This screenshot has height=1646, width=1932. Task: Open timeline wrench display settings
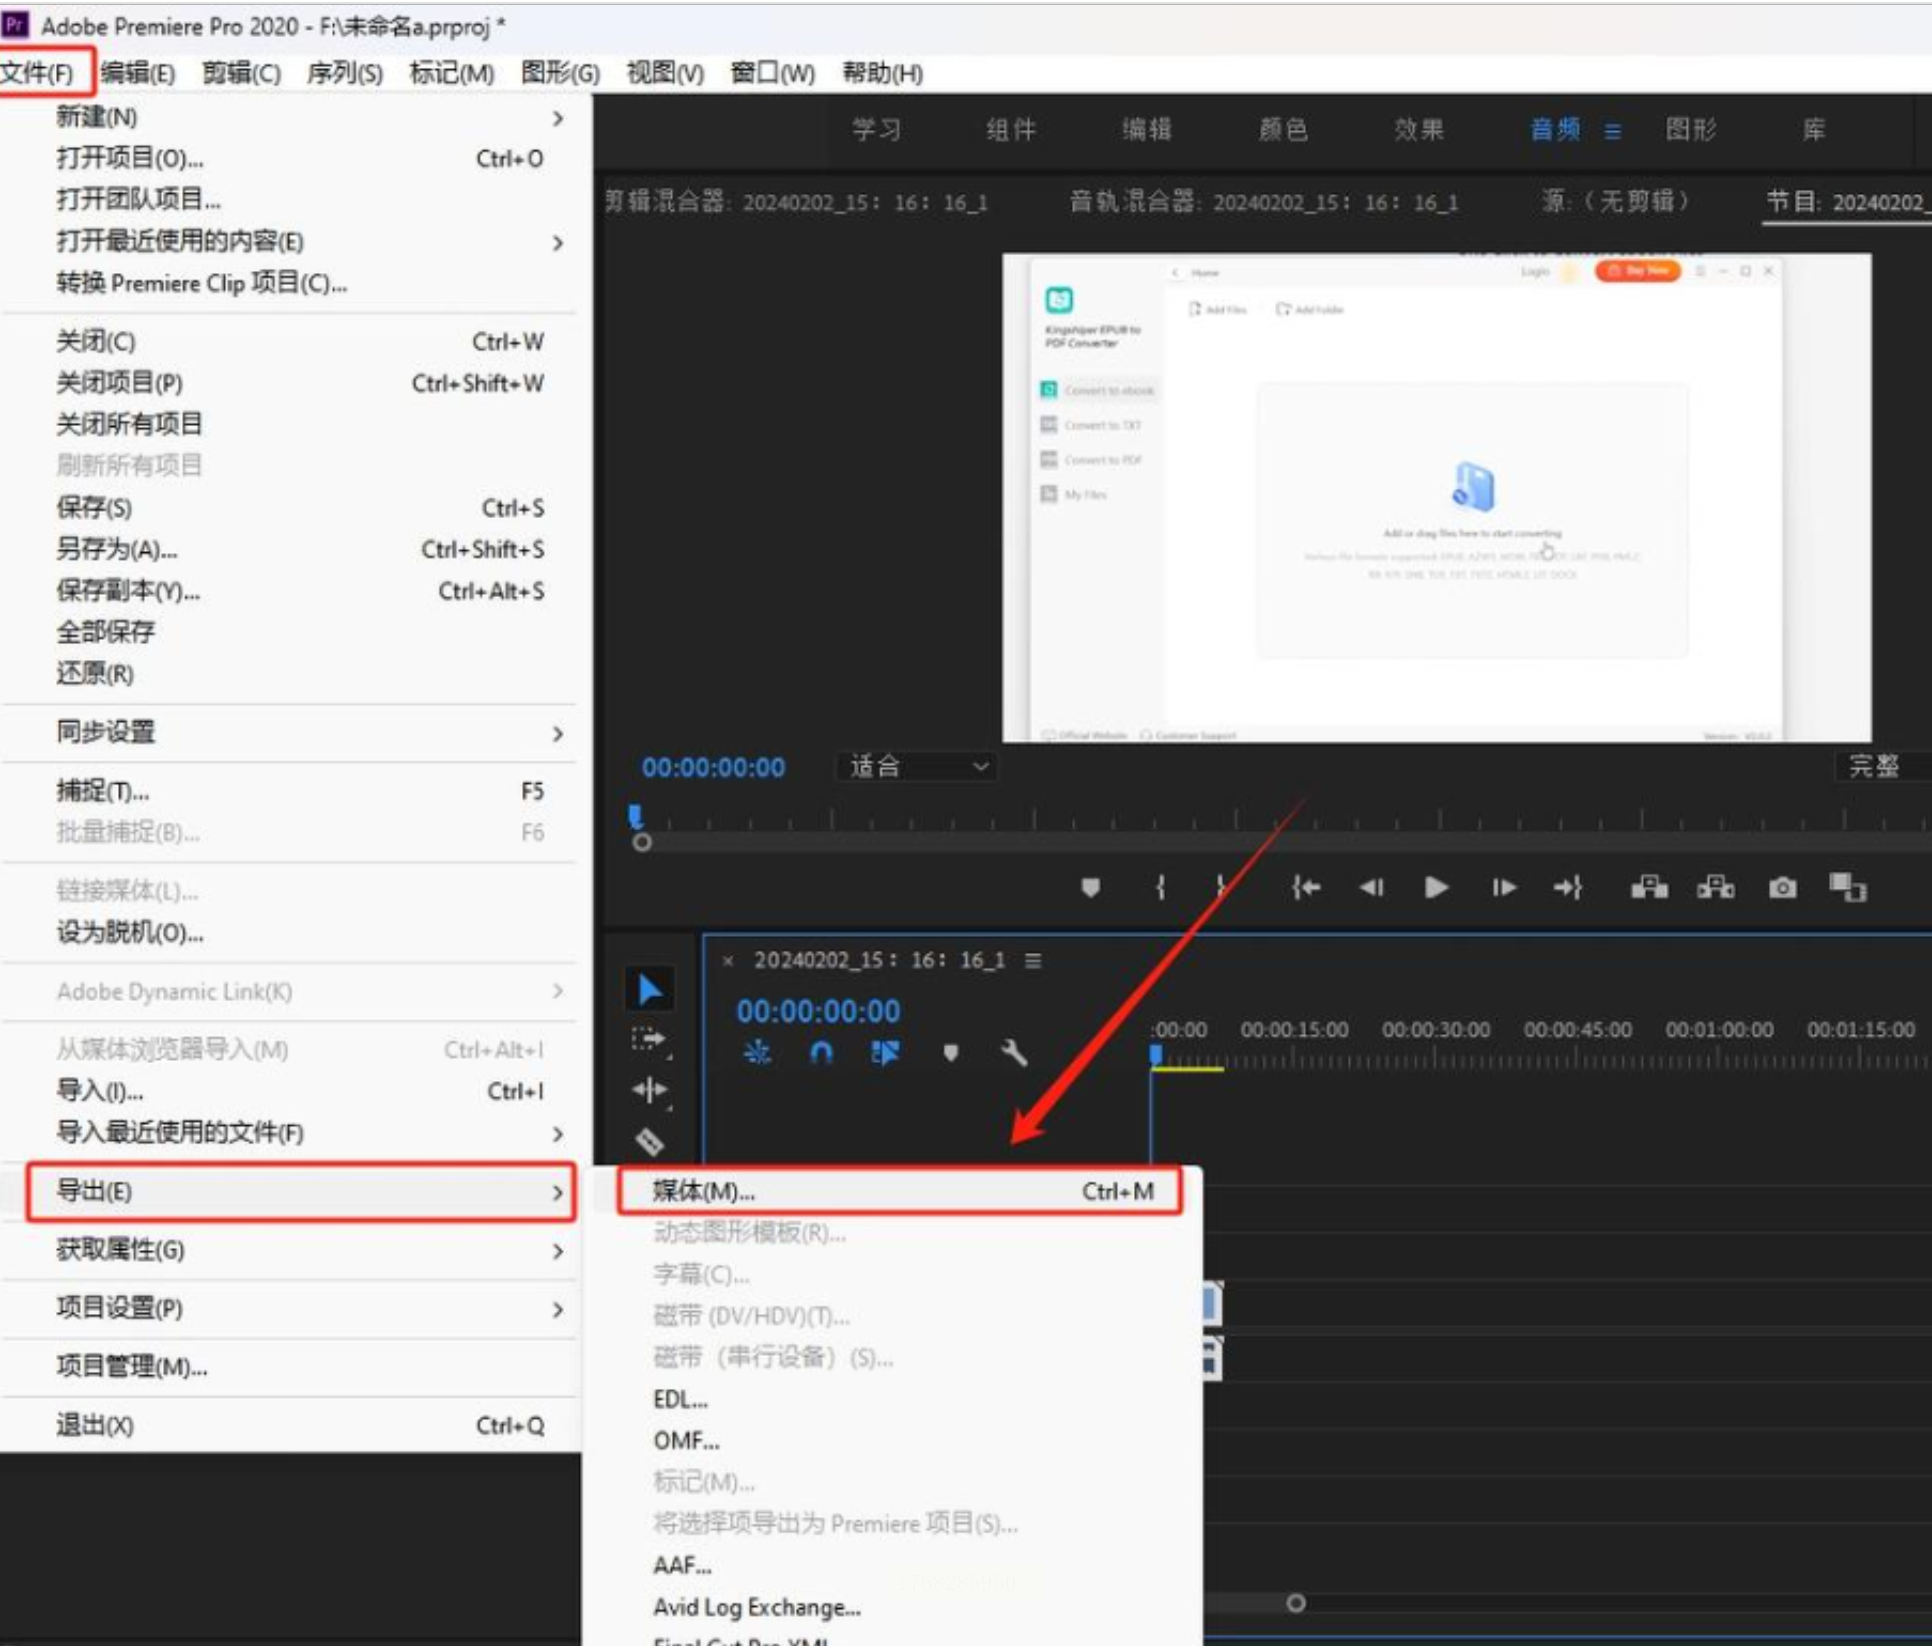point(1013,1052)
